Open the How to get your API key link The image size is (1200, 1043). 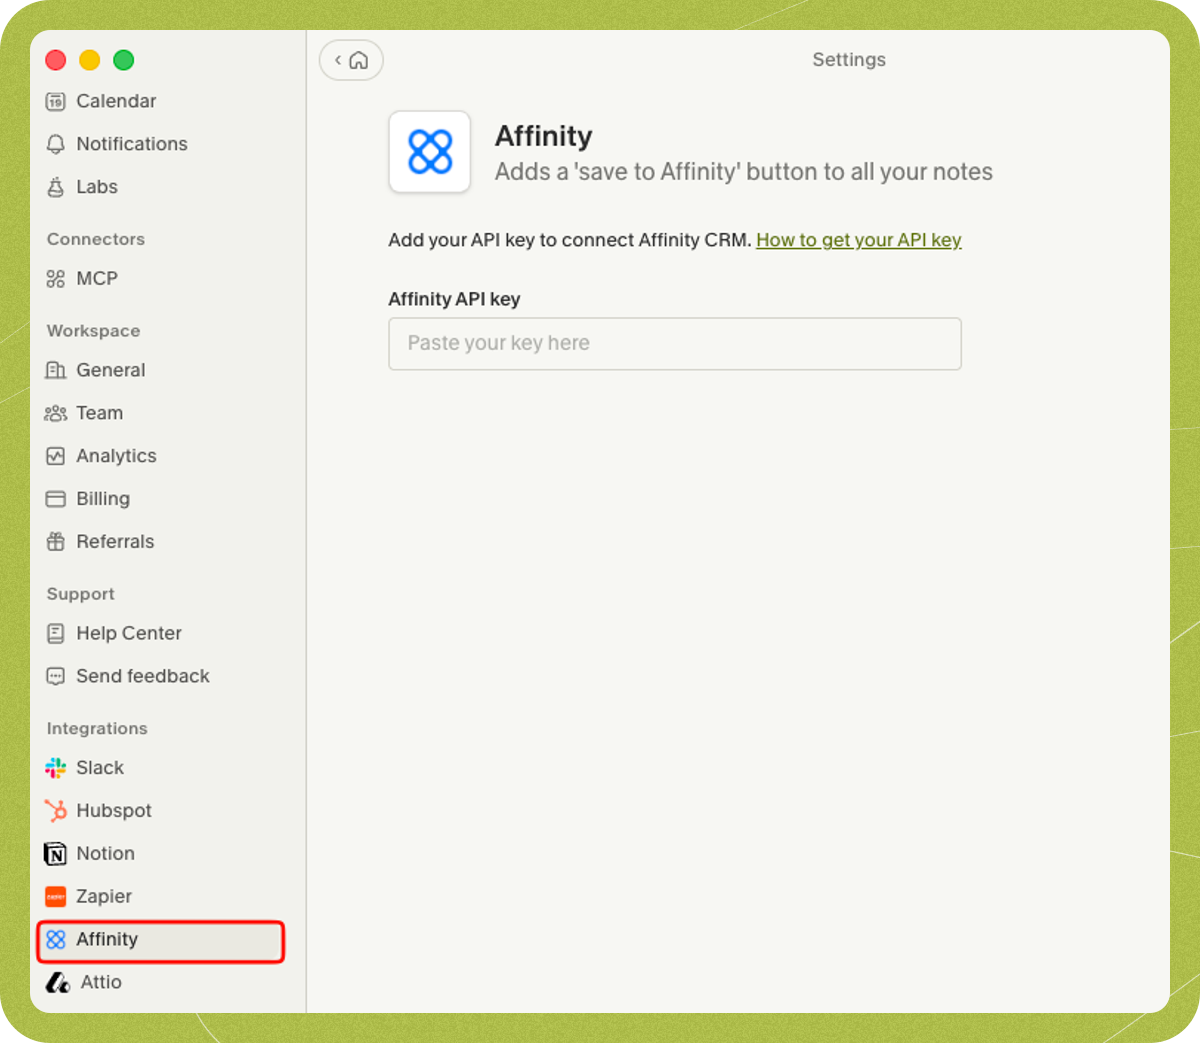coord(858,240)
